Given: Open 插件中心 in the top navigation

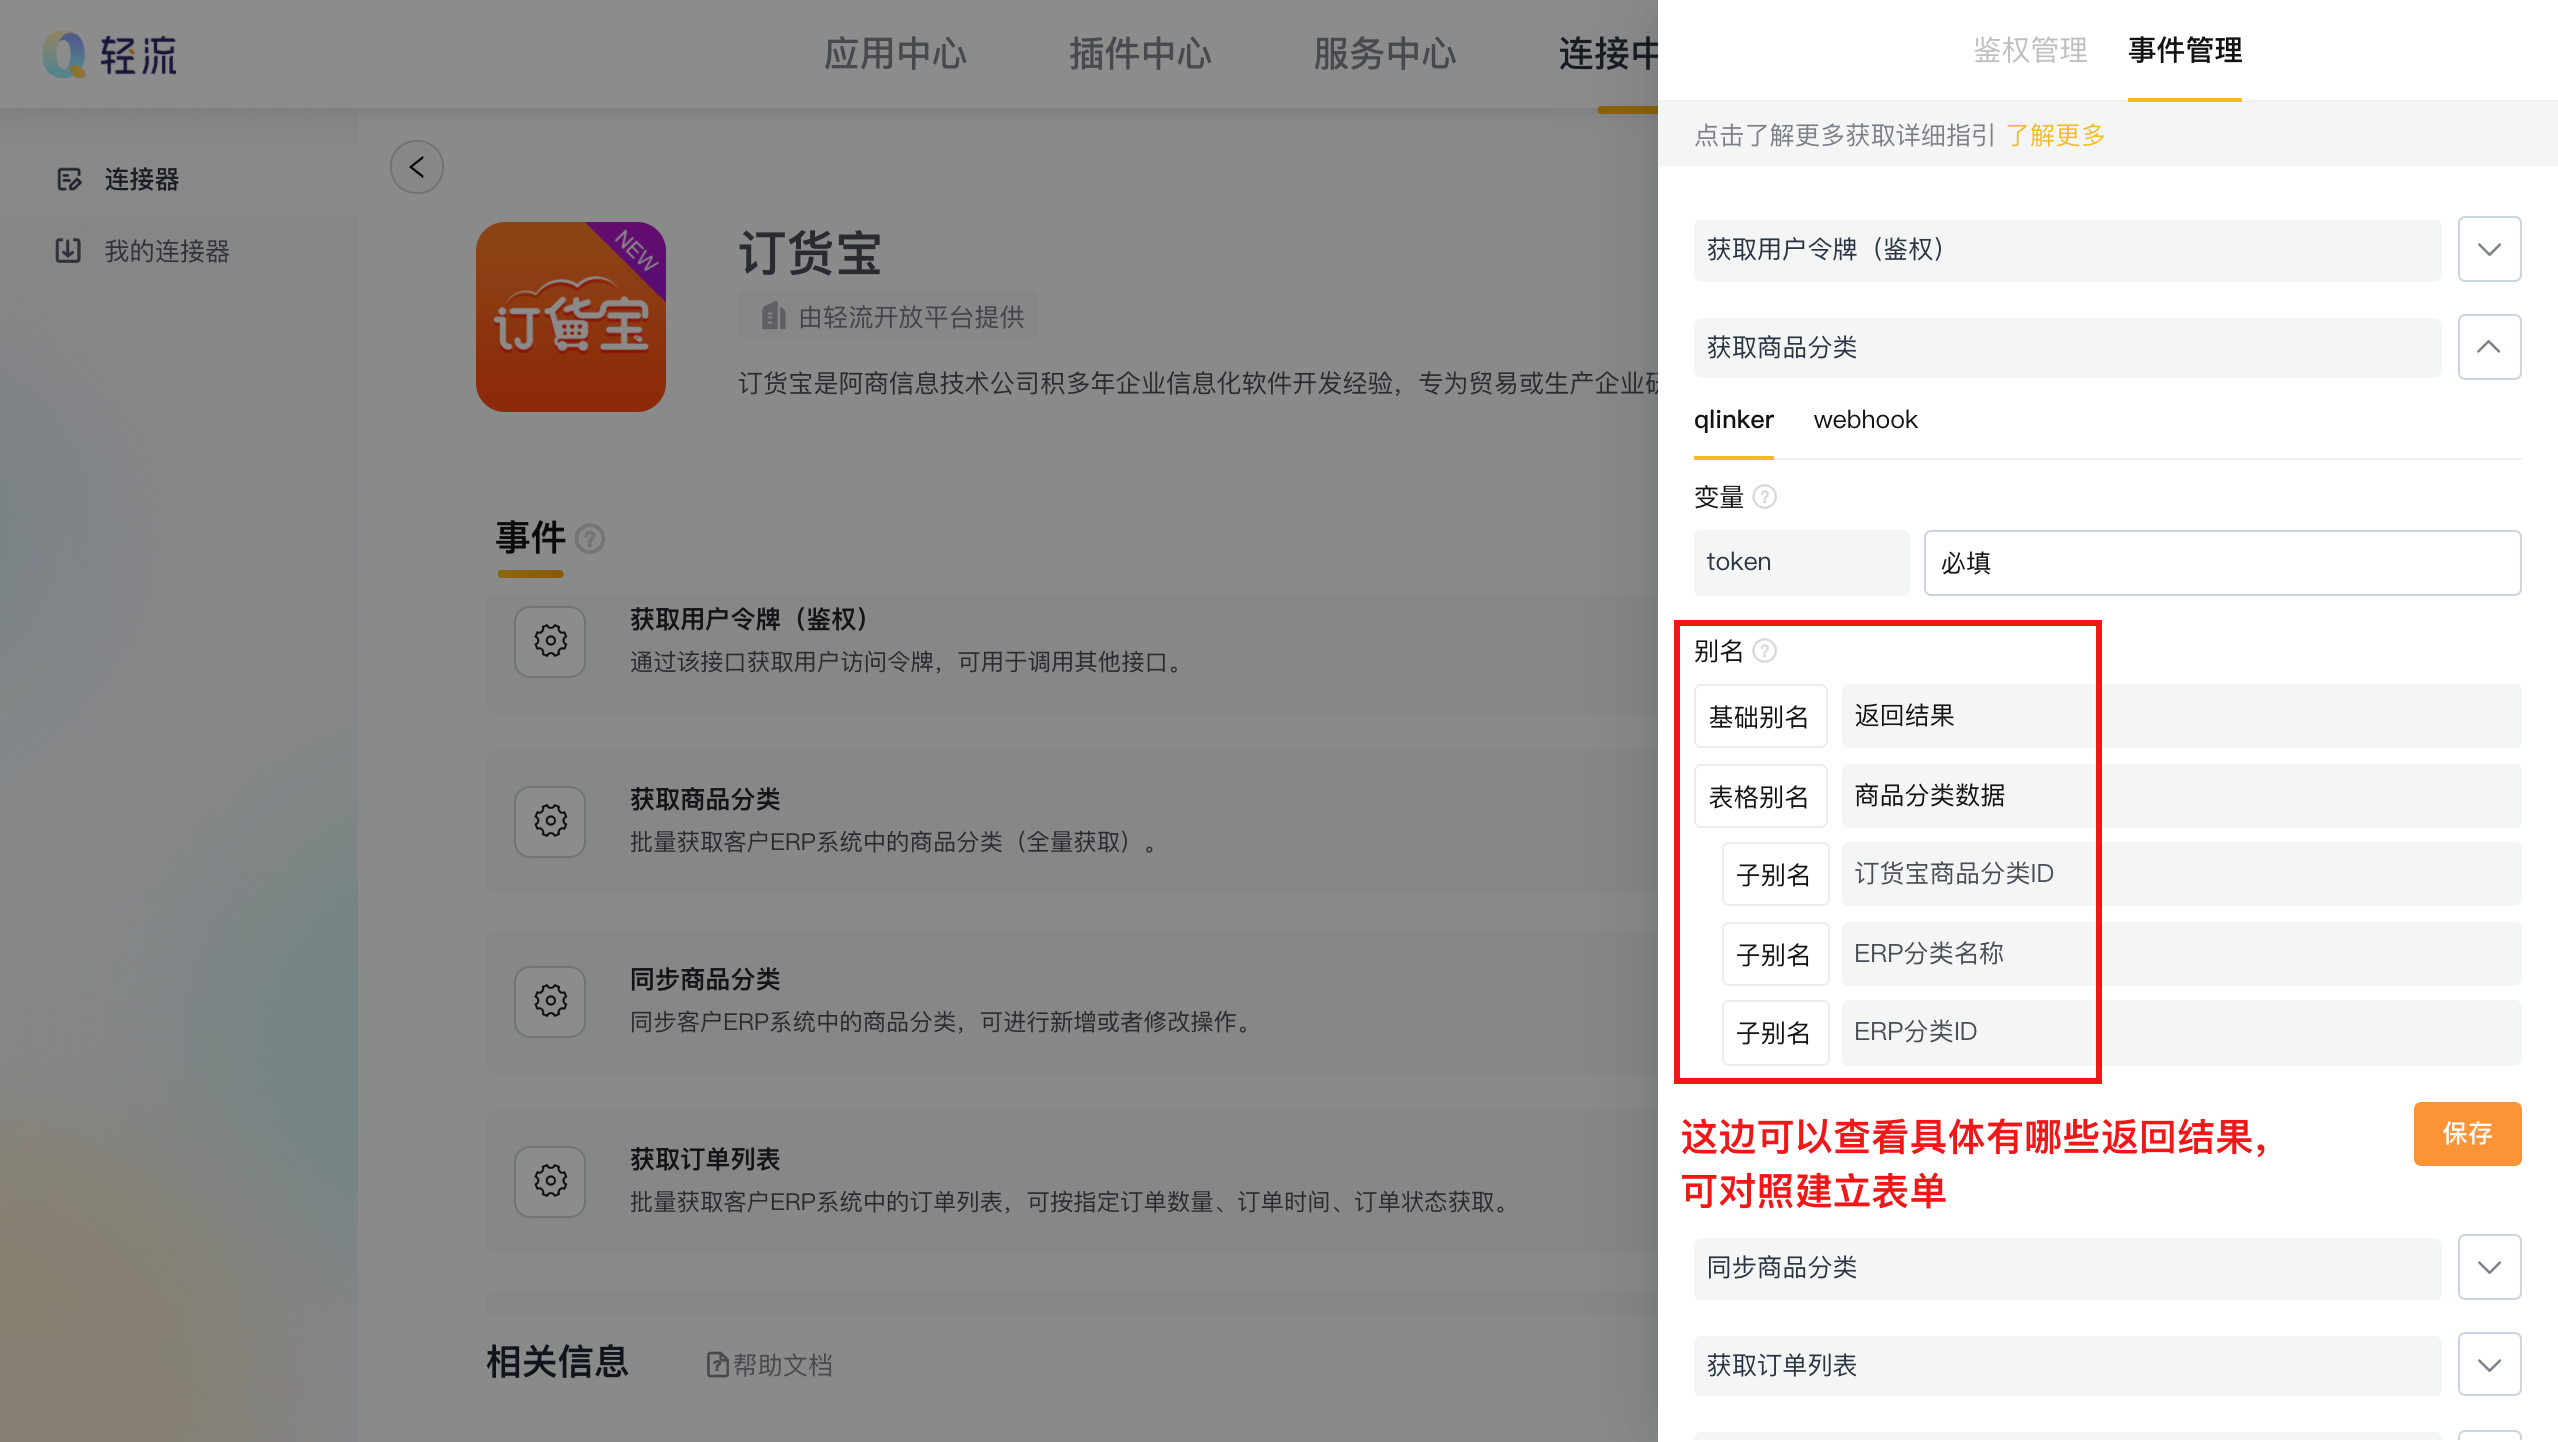Looking at the screenshot, I should pos(1140,54).
